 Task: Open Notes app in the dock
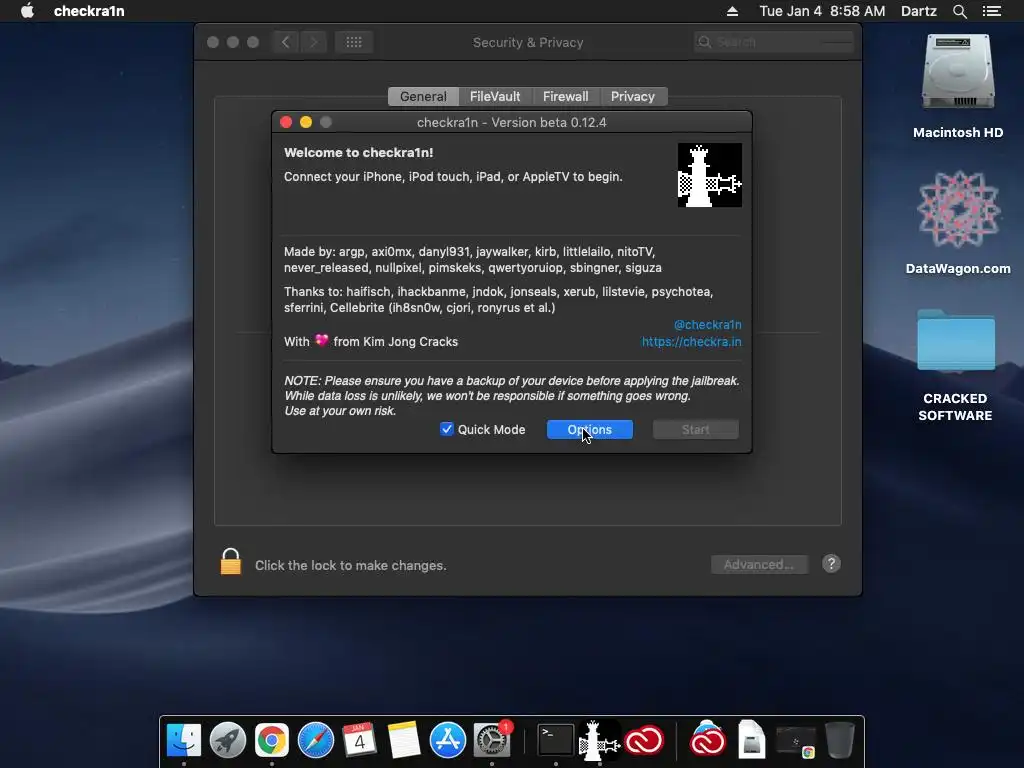(404, 740)
